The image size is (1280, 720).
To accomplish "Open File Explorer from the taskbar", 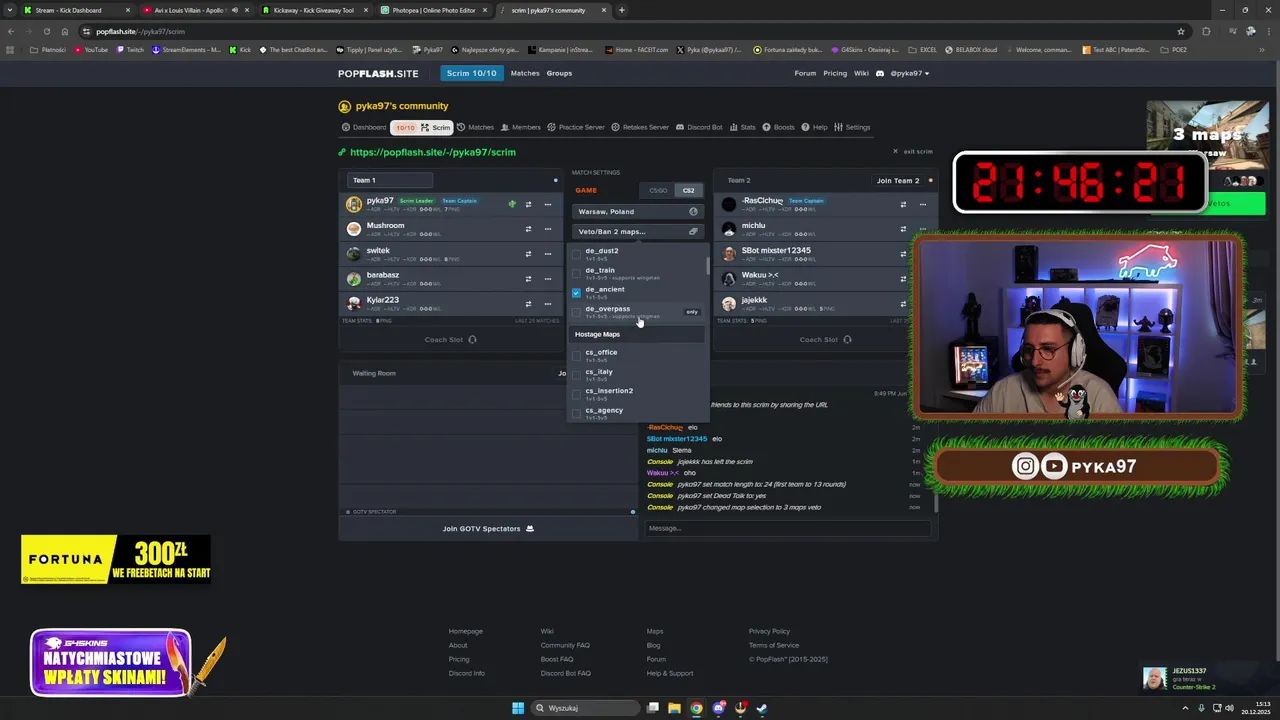I will [674, 708].
